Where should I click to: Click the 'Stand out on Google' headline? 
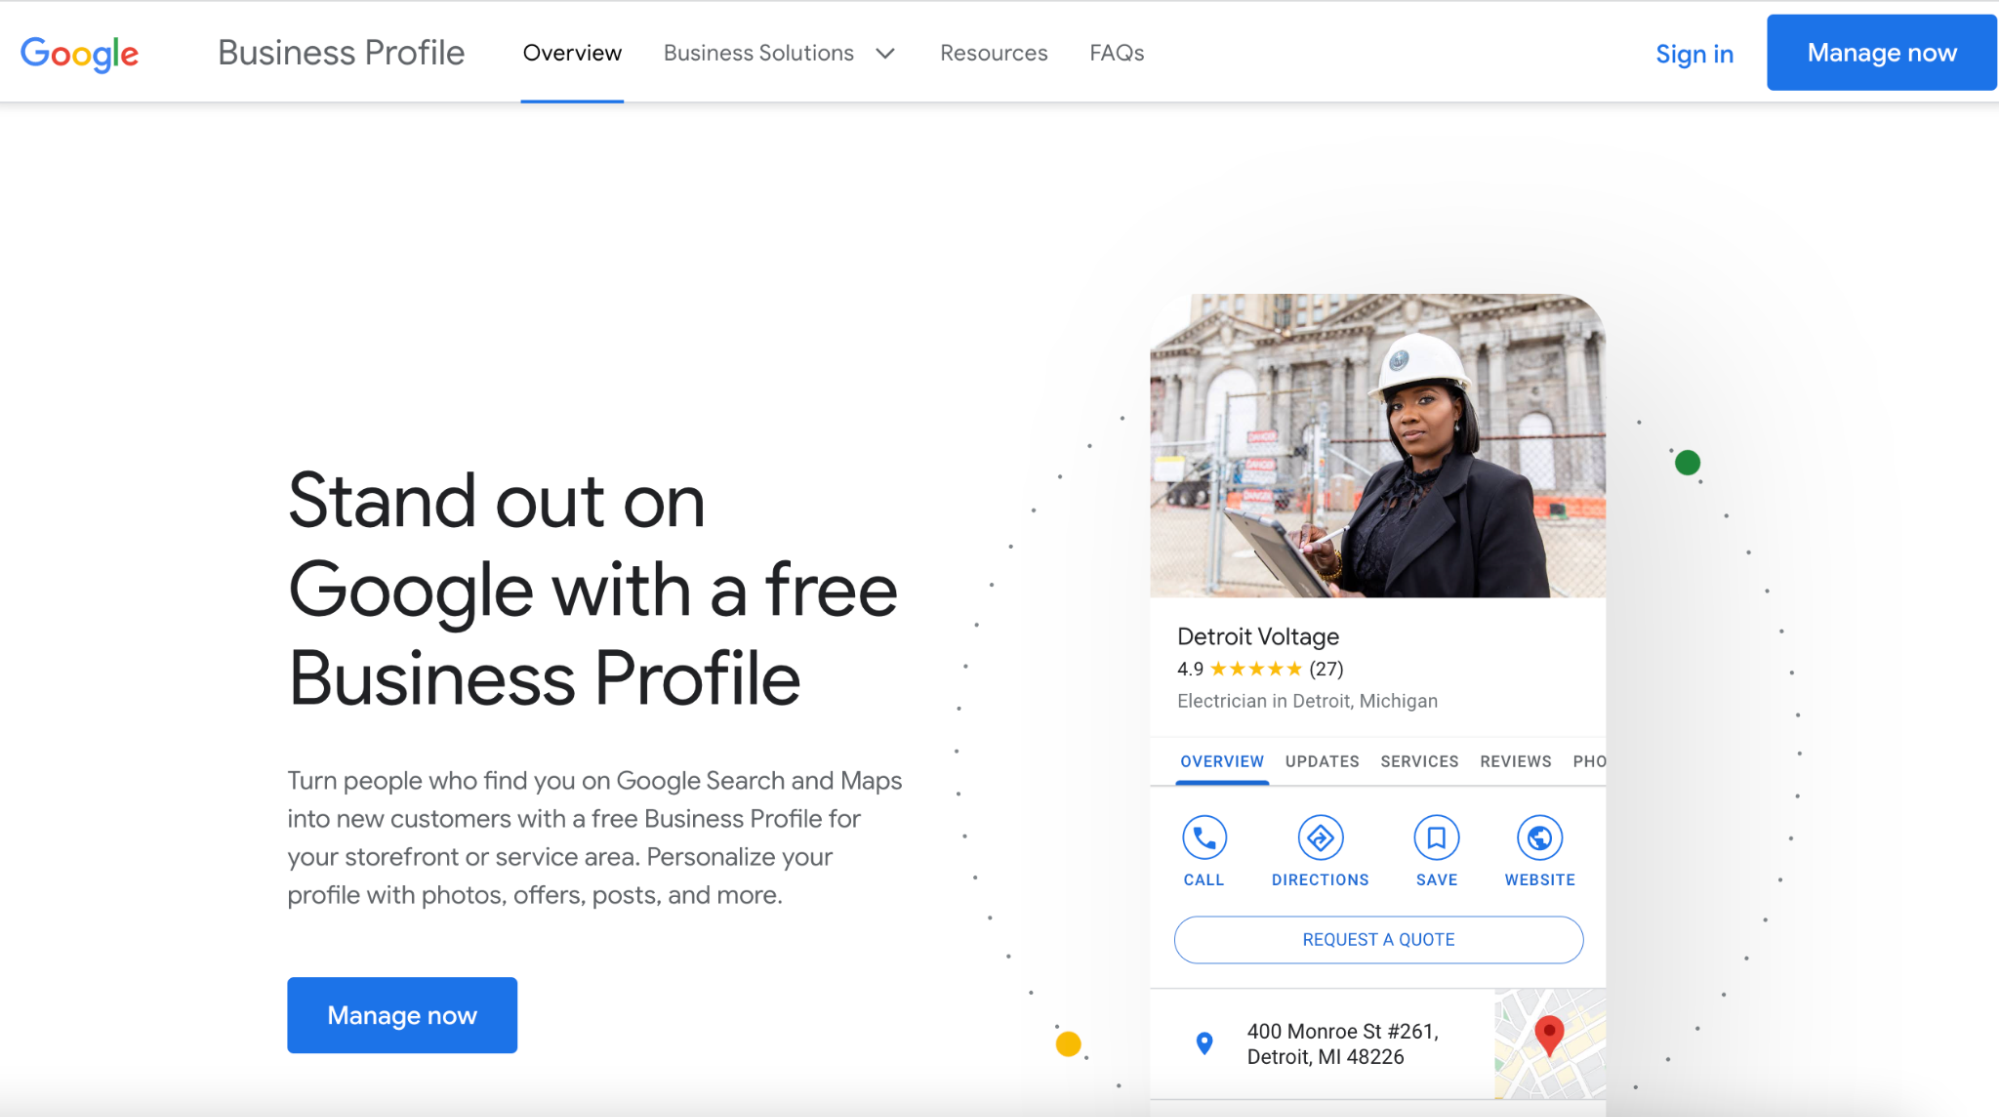593,589
